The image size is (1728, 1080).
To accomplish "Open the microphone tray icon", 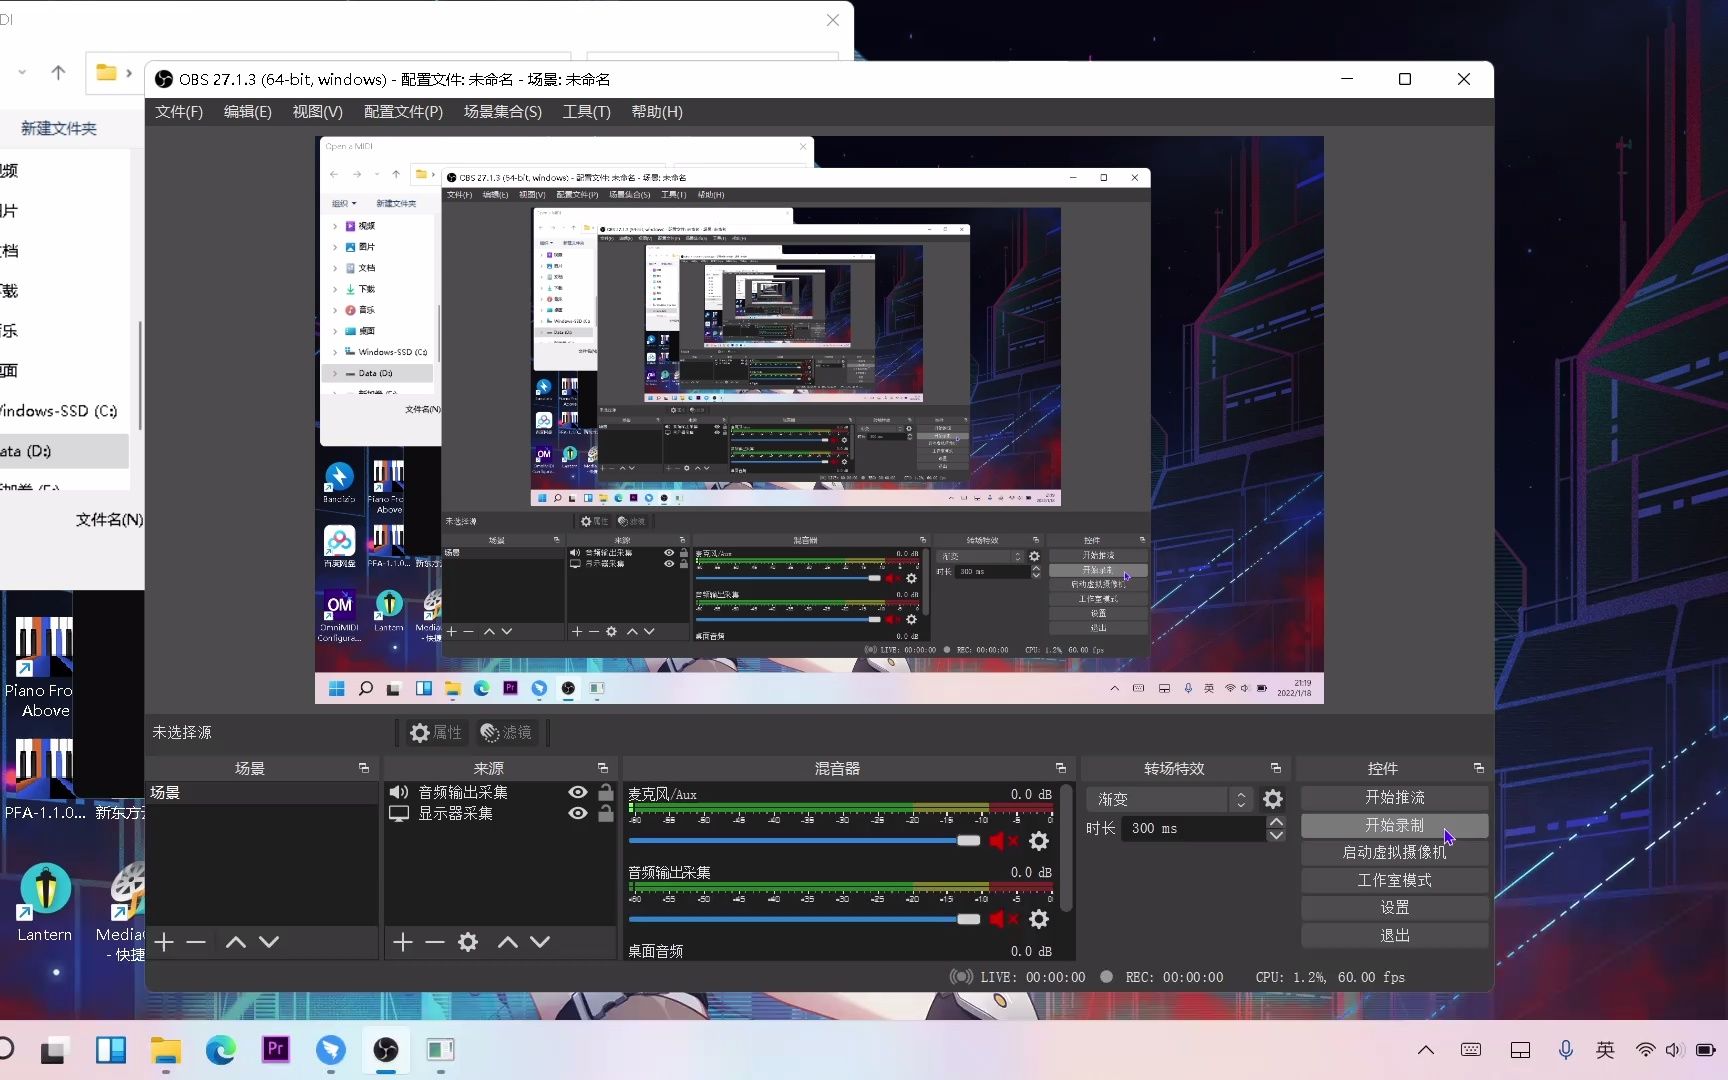I will pos(1566,1050).
